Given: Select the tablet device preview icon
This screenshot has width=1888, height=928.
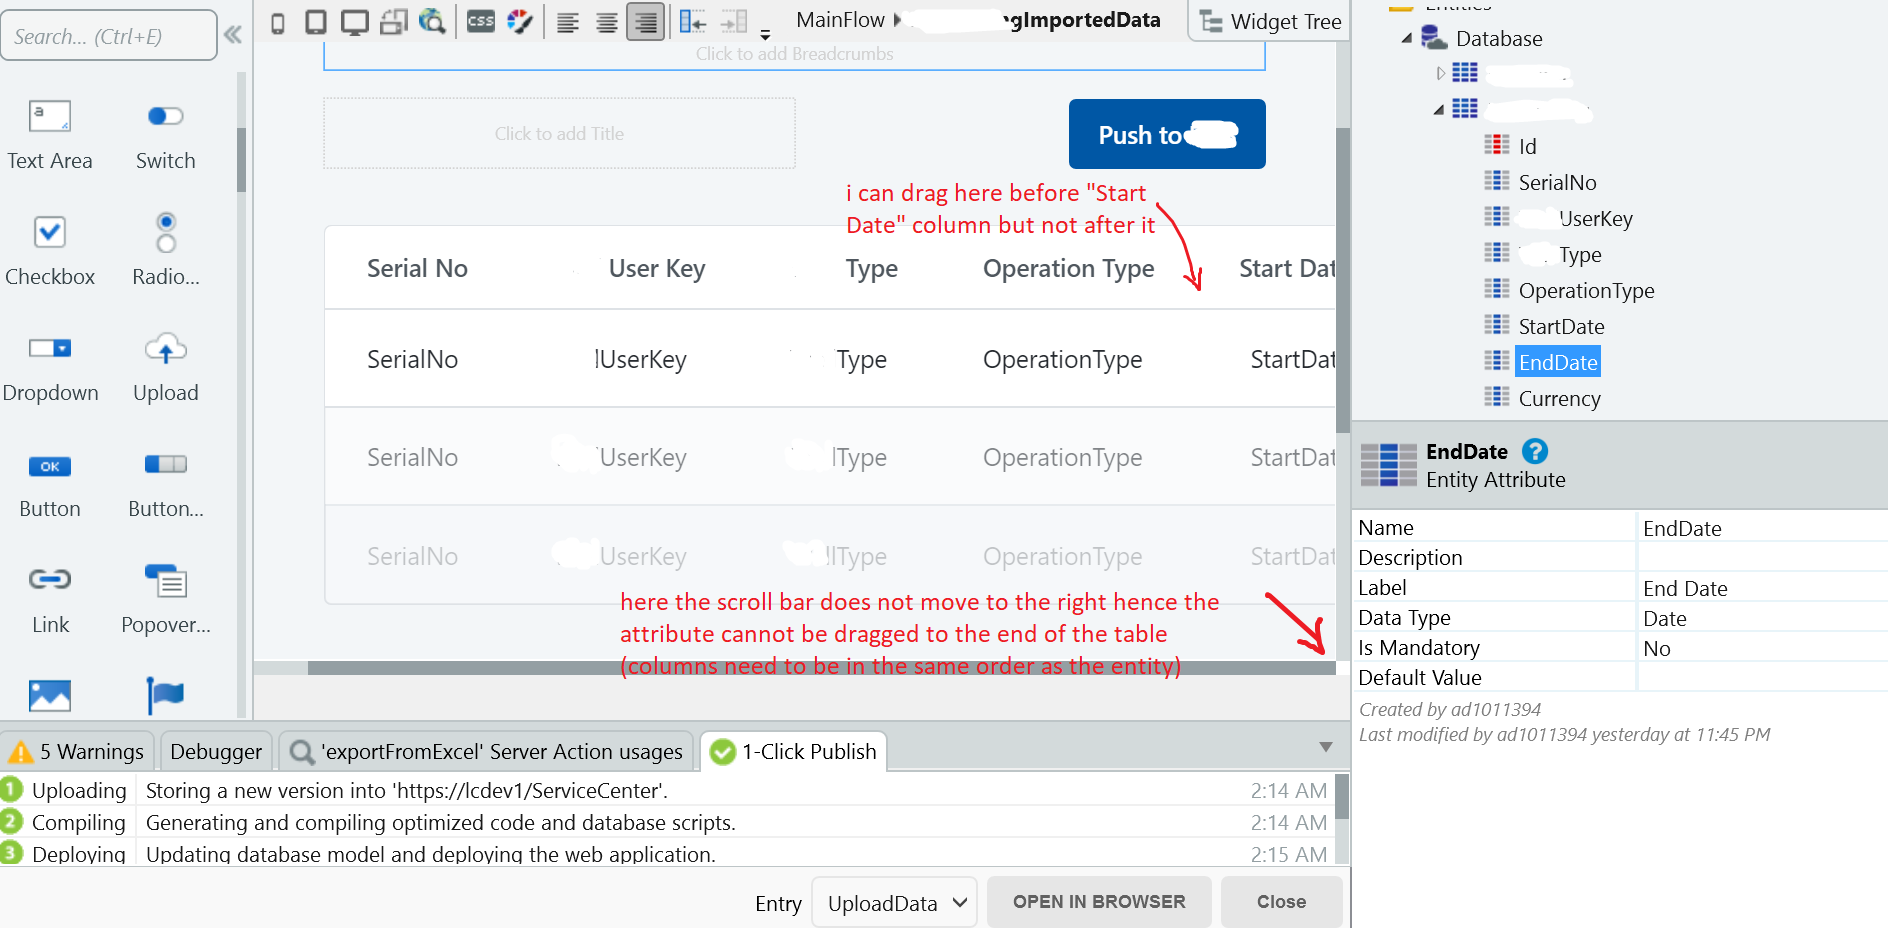Looking at the screenshot, I should 315,22.
